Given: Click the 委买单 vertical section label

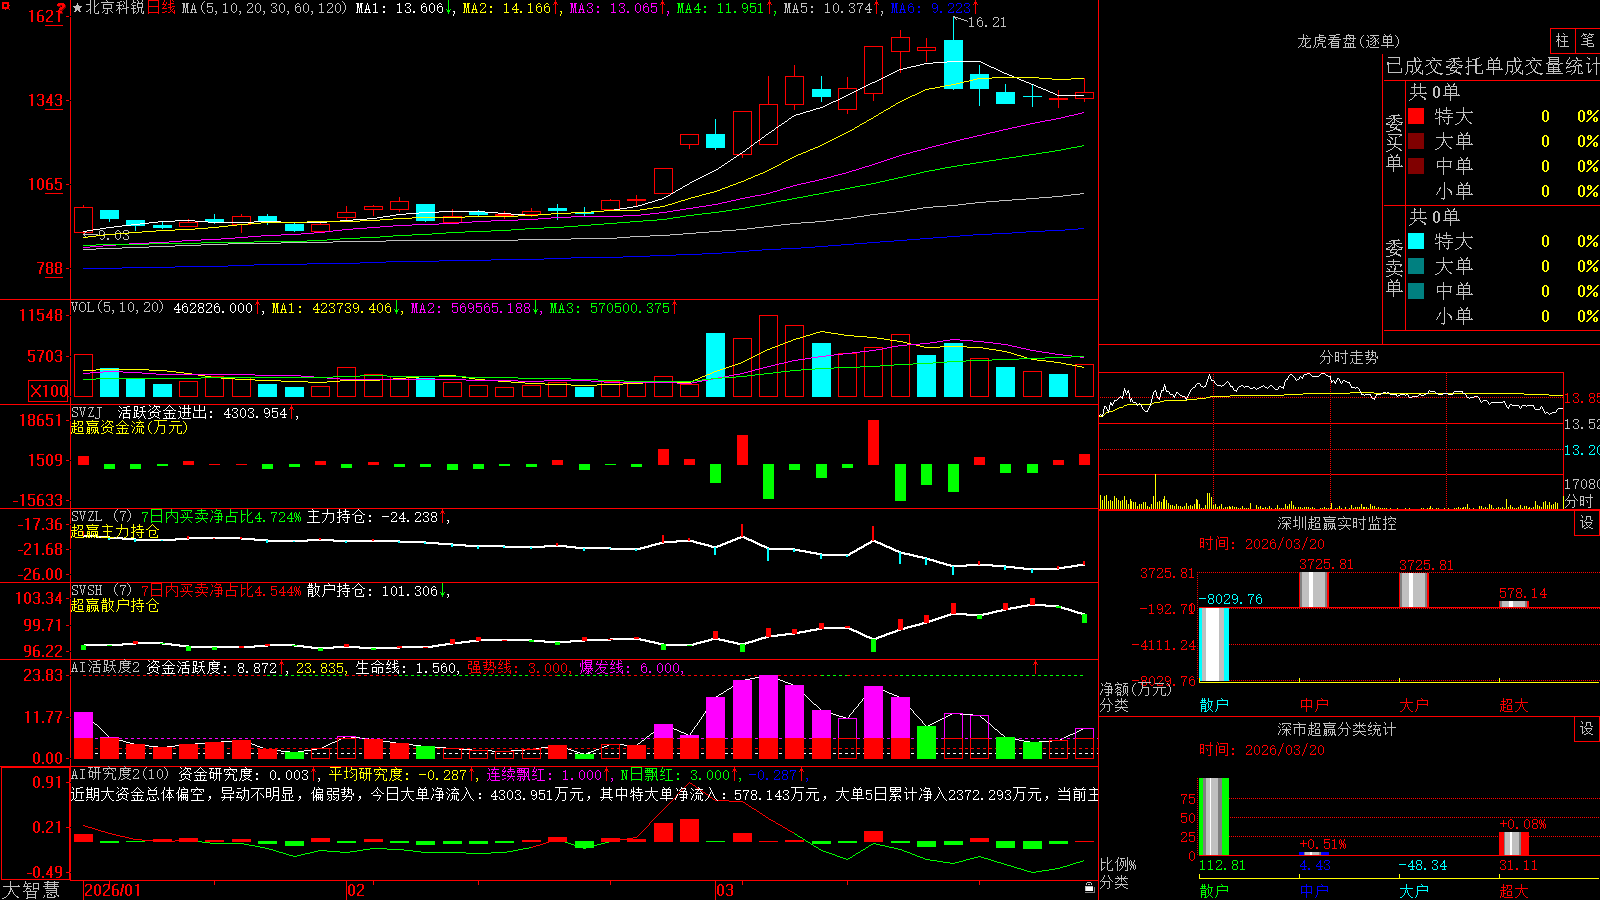Looking at the screenshot, I should [1394, 143].
